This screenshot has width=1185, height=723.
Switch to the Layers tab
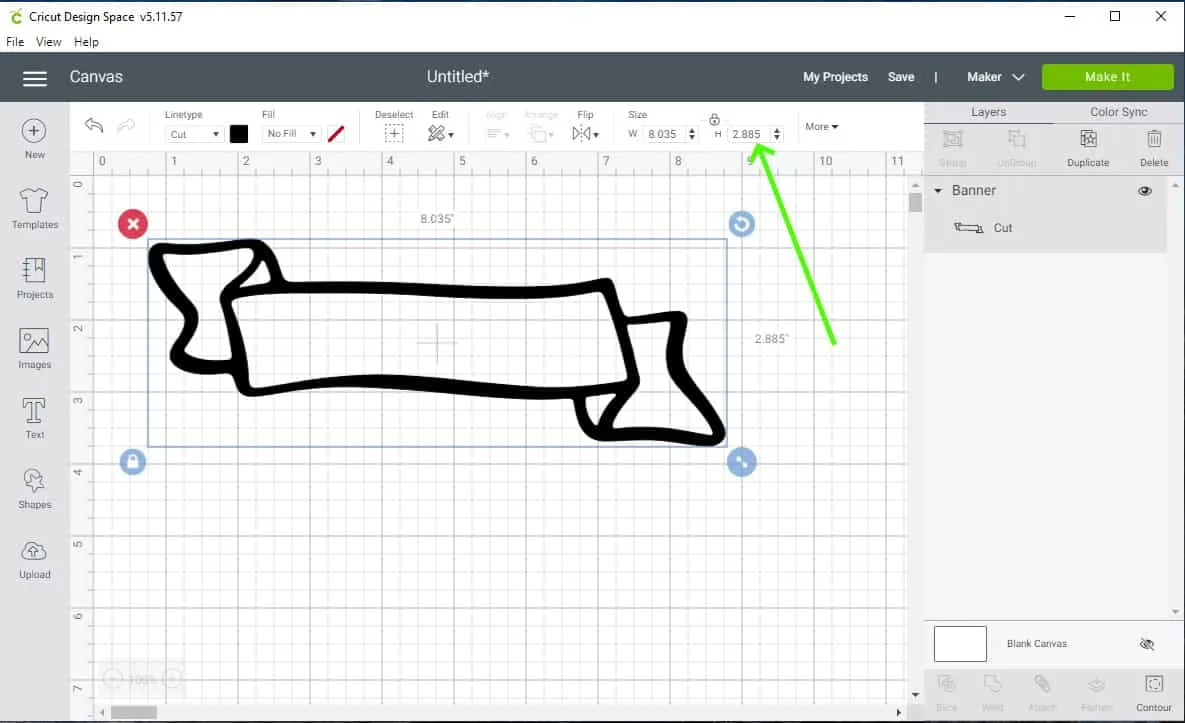coord(989,112)
